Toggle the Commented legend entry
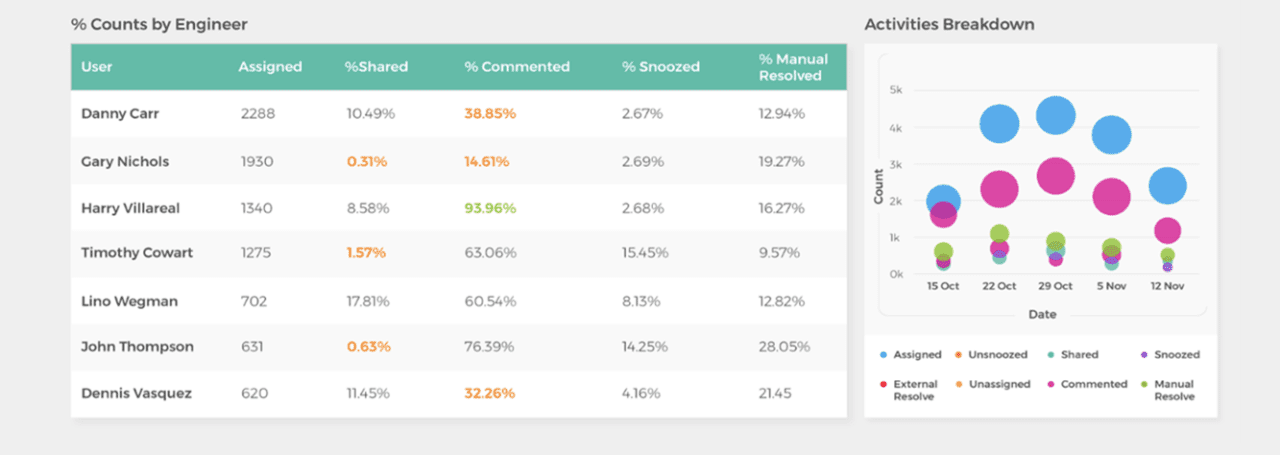The height and width of the screenshot is (455, 1280). click(x=1093, y=384)
